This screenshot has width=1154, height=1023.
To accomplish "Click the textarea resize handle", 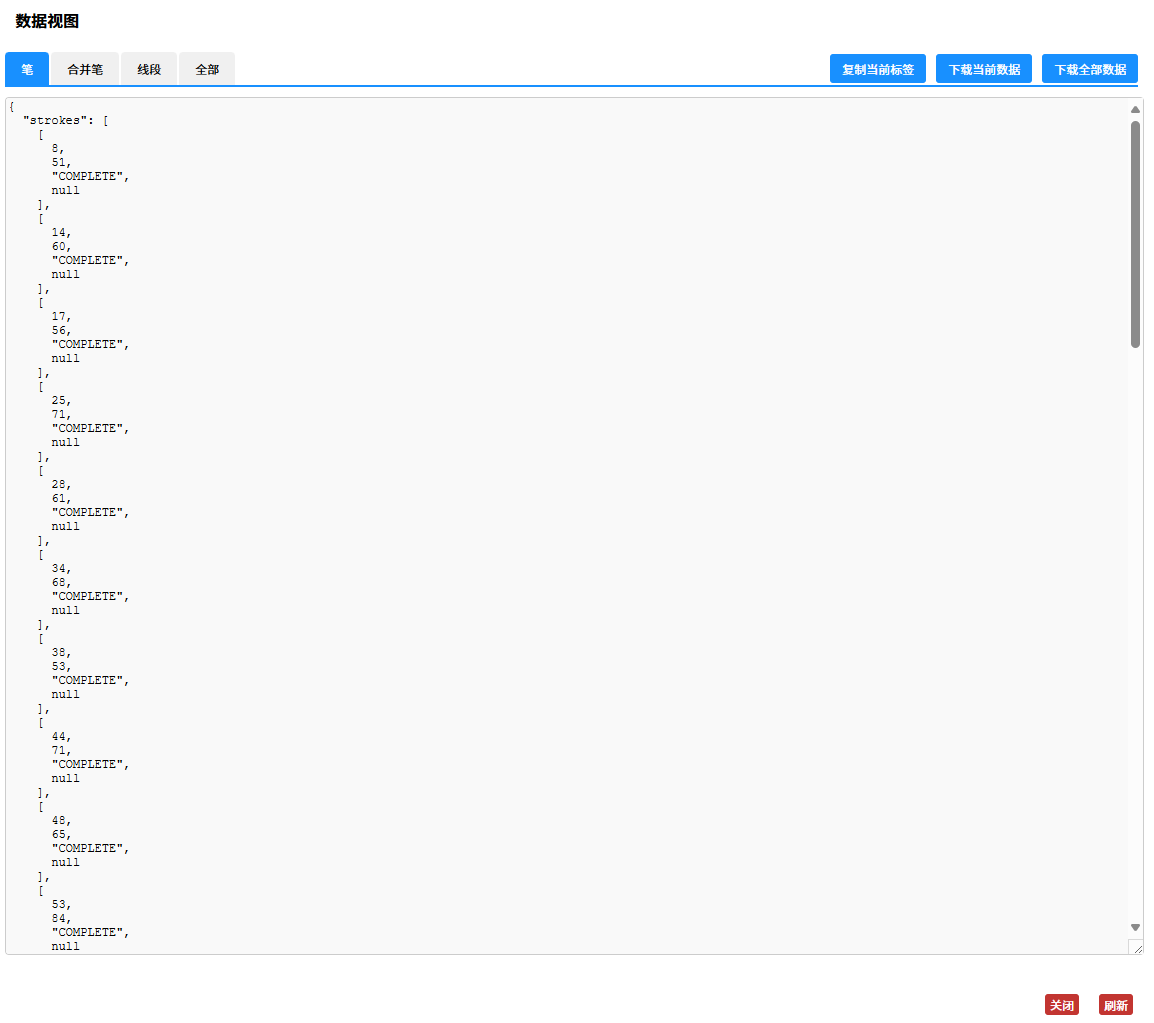I will point(1137,948).
